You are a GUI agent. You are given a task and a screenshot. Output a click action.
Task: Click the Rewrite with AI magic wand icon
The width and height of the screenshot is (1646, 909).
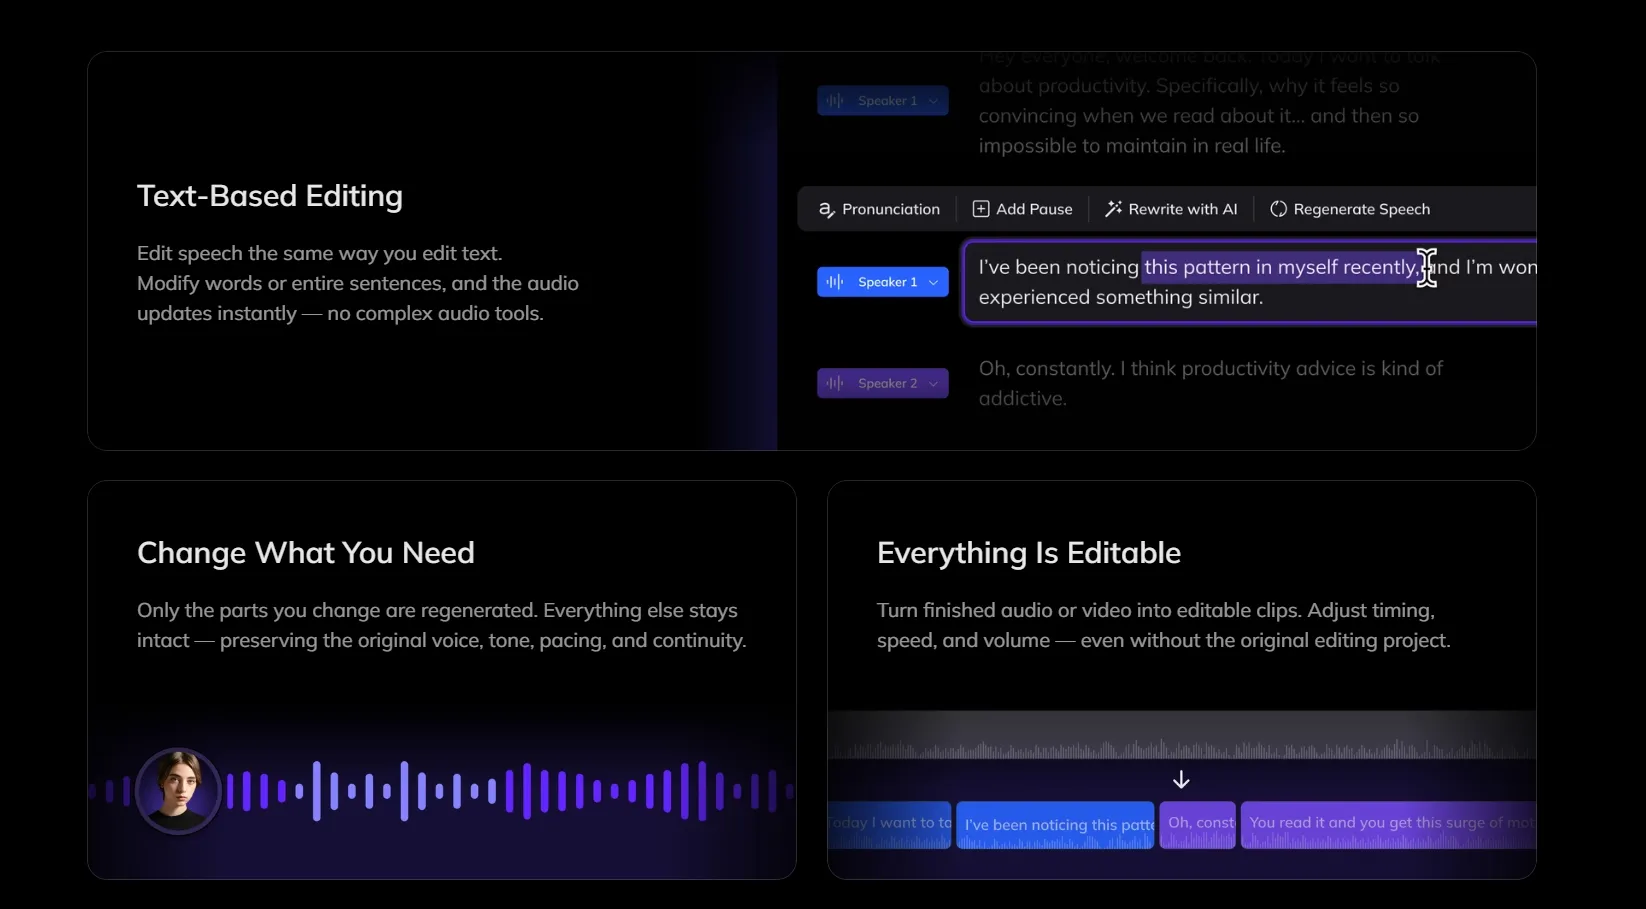click(x=1113, y=209)
